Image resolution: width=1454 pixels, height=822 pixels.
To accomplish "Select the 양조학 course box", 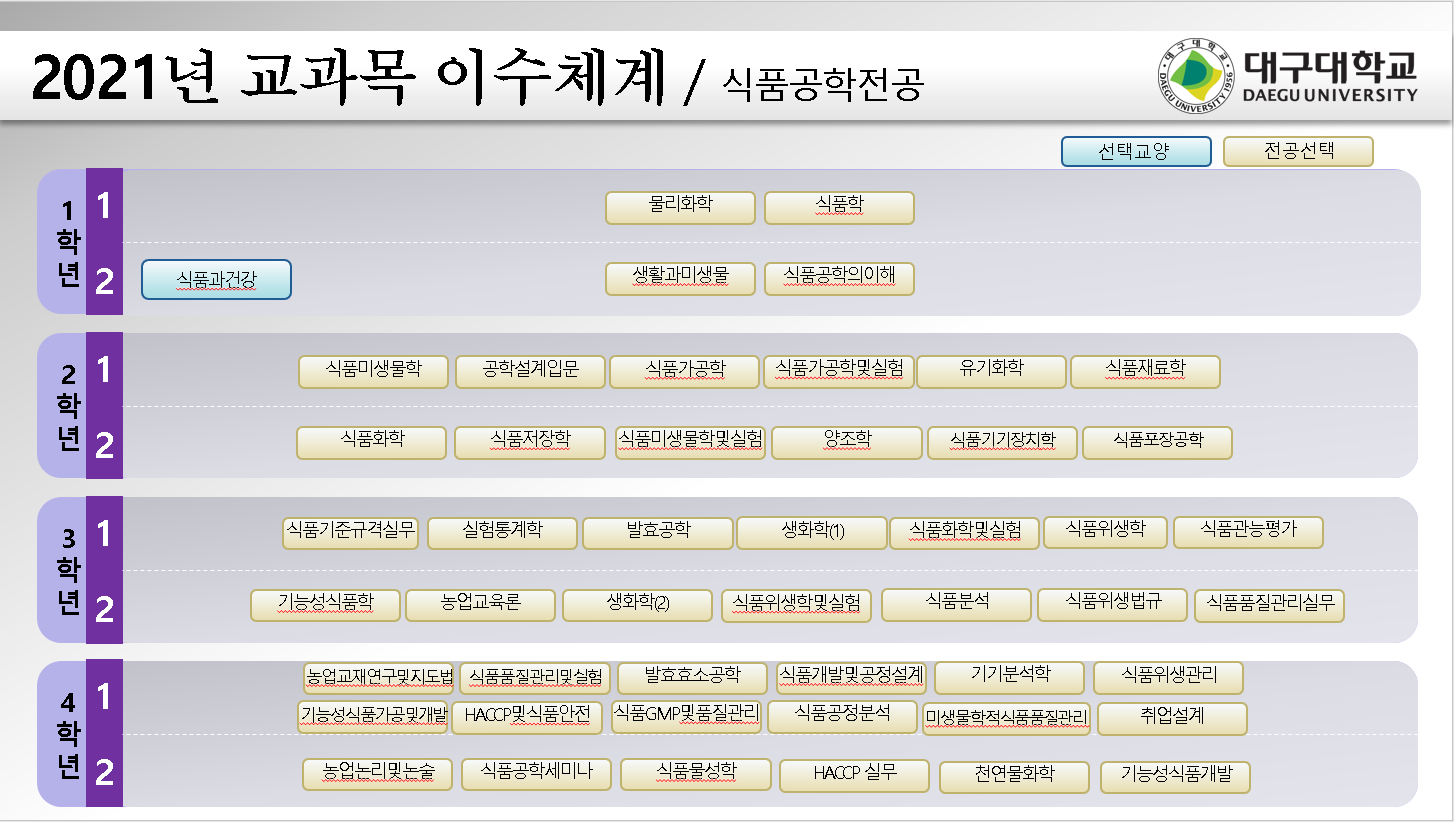I will 847,442.
